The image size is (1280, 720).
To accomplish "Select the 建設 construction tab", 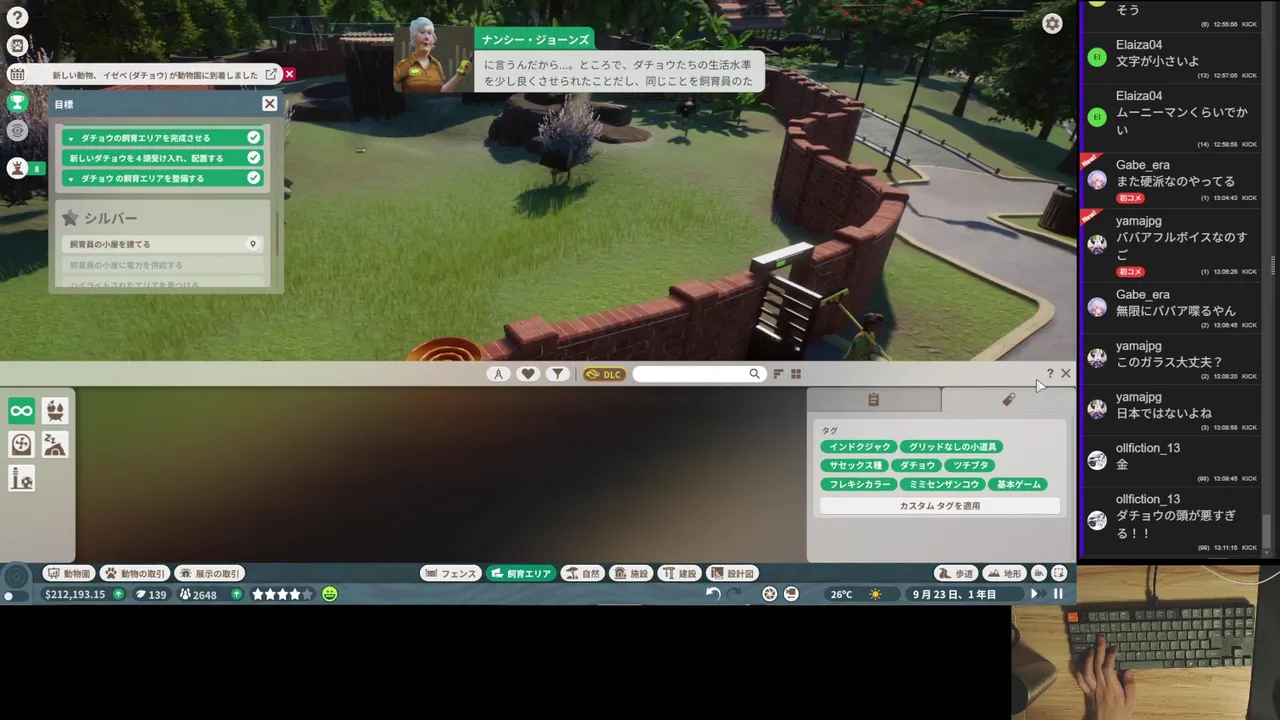I will point(680,574).
